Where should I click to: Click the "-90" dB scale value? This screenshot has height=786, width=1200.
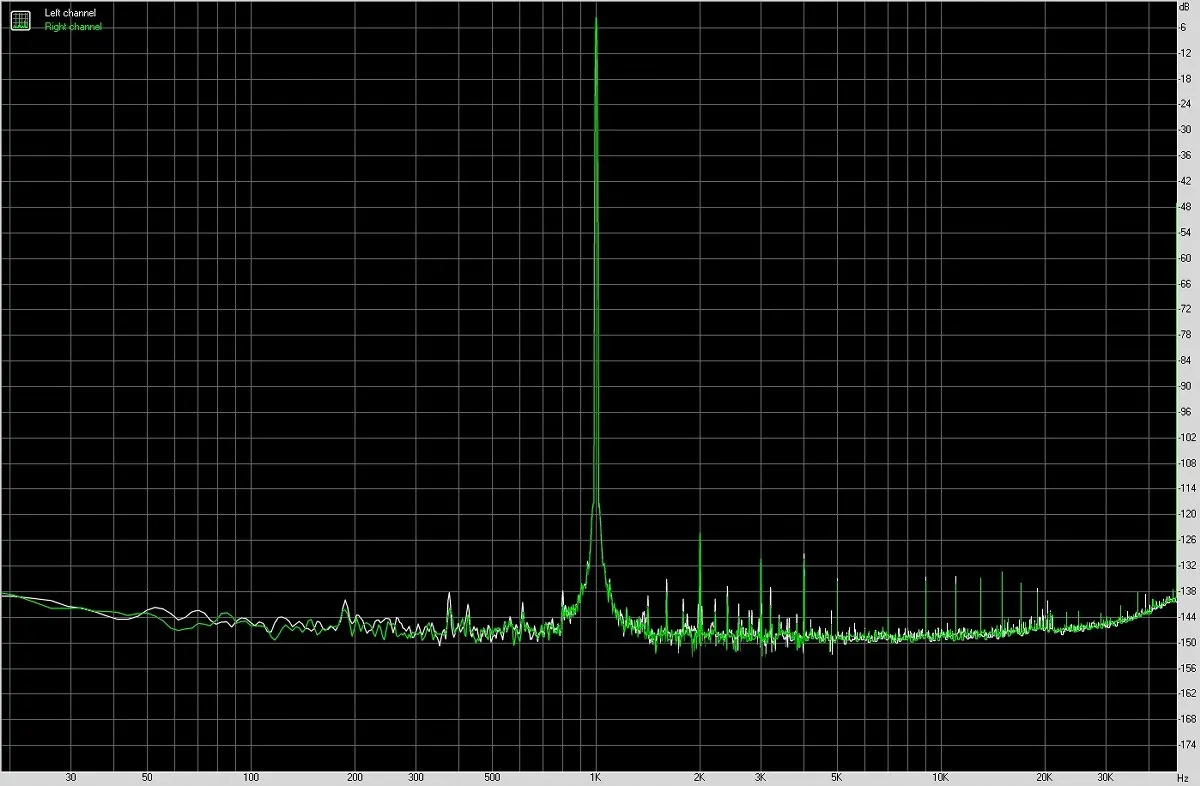pyautogui.click(x=1187, y=386)
